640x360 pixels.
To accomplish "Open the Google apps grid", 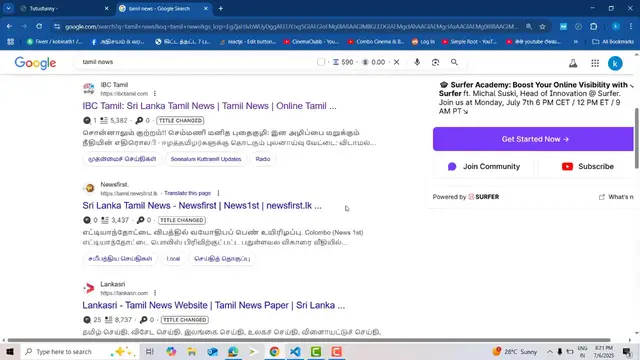I will click(595, 63).
